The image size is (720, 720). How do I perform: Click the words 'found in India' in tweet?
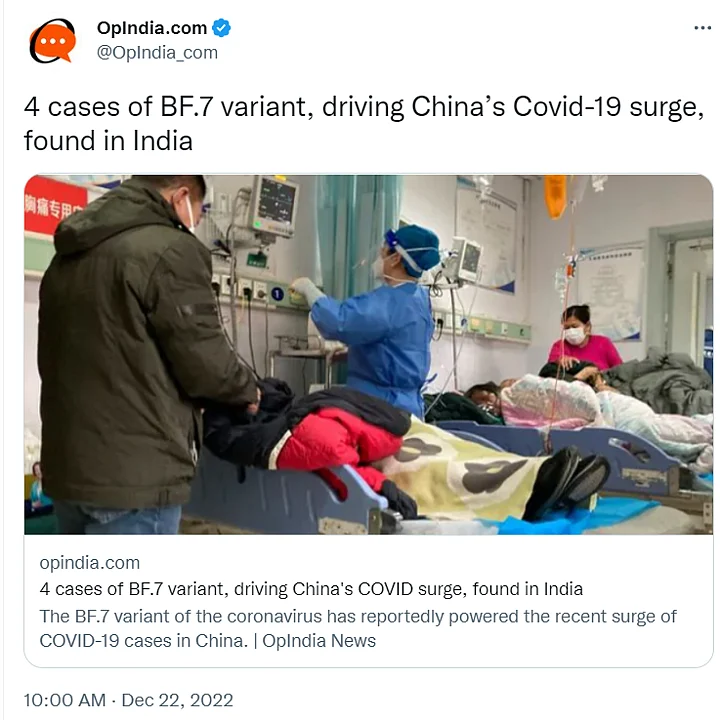[108, 141]
